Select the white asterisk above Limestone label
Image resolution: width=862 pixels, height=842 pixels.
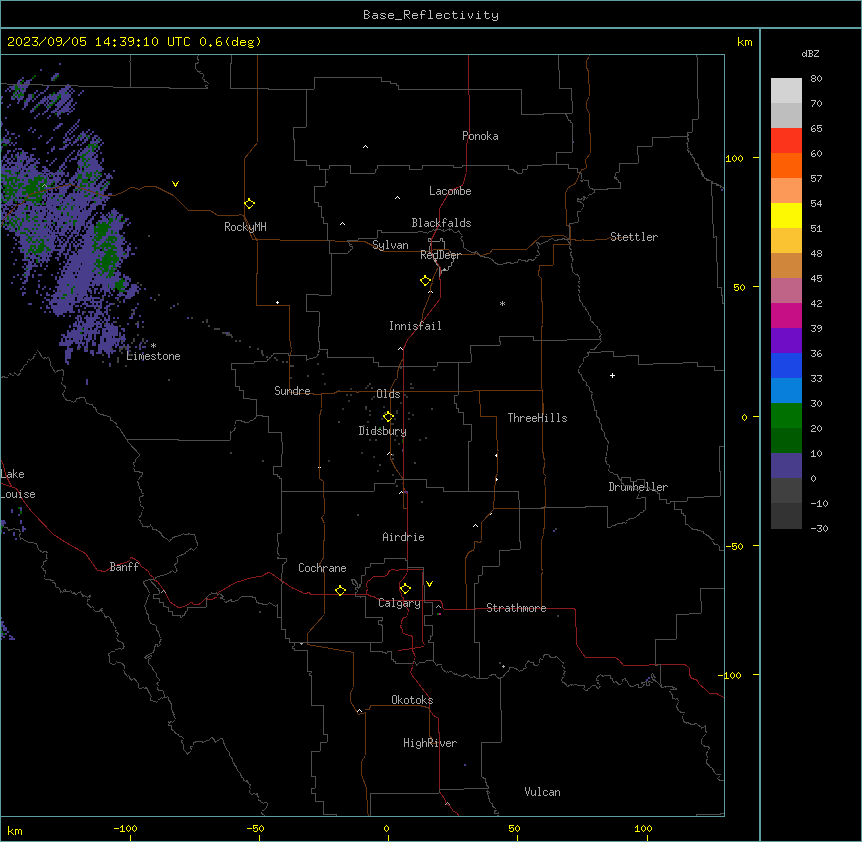click(x=153, y=346)
